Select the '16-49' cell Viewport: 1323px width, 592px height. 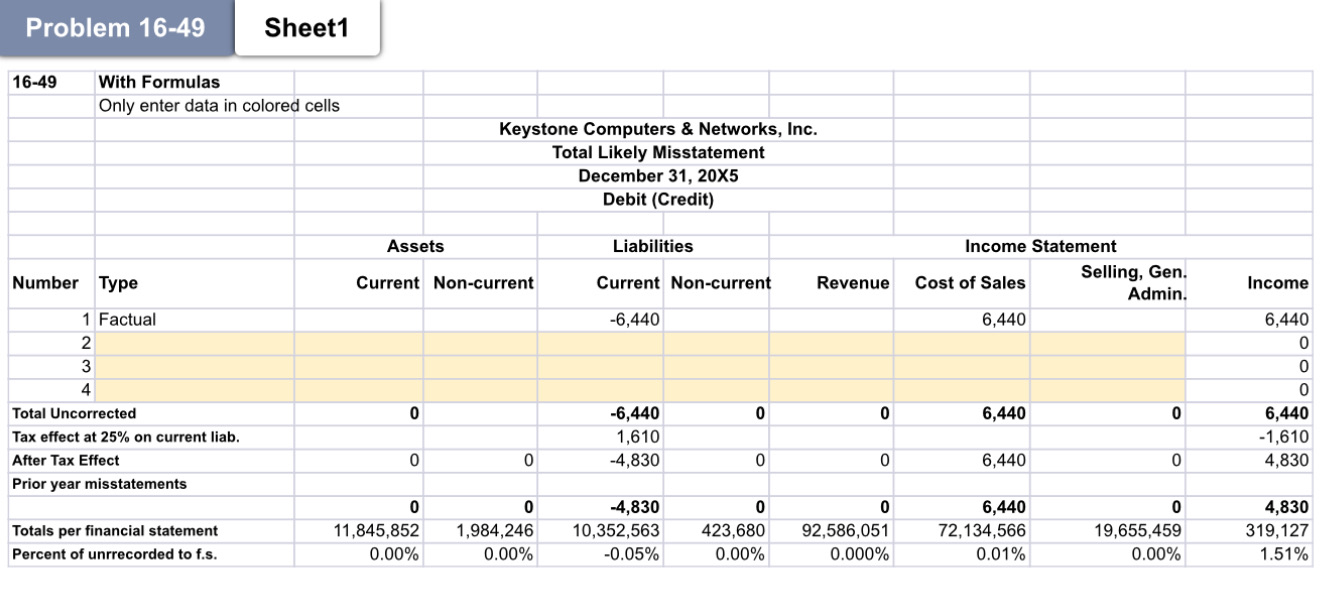click(x=52, y=82)
